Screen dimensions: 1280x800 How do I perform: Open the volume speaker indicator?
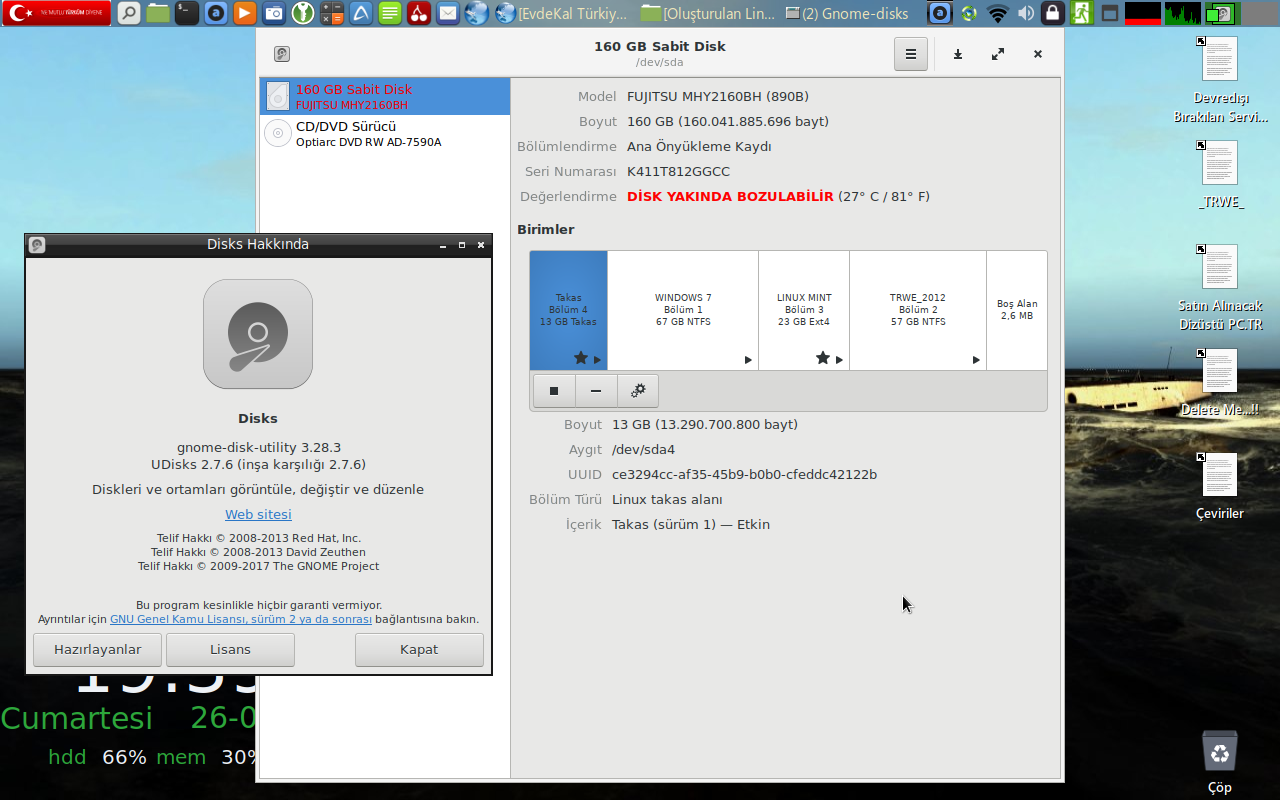click(x=1025, y=13)
